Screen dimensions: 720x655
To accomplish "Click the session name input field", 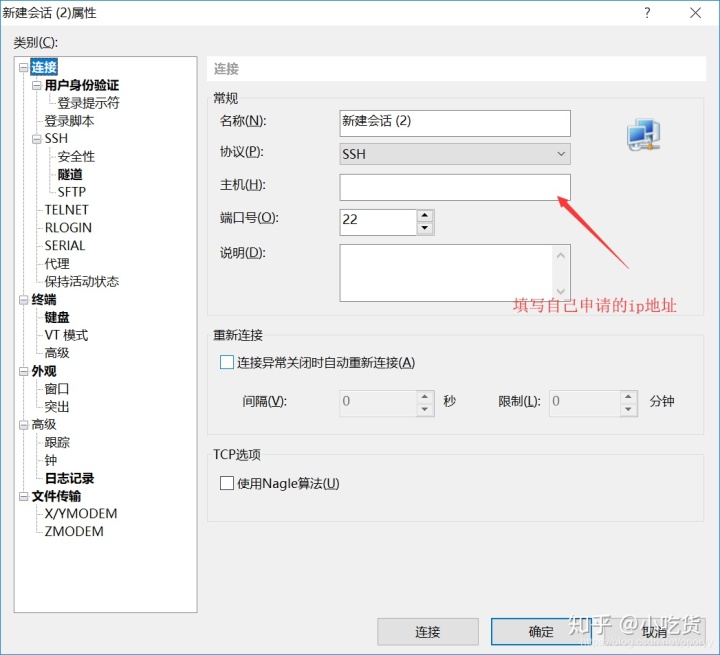I will (455, 123).
